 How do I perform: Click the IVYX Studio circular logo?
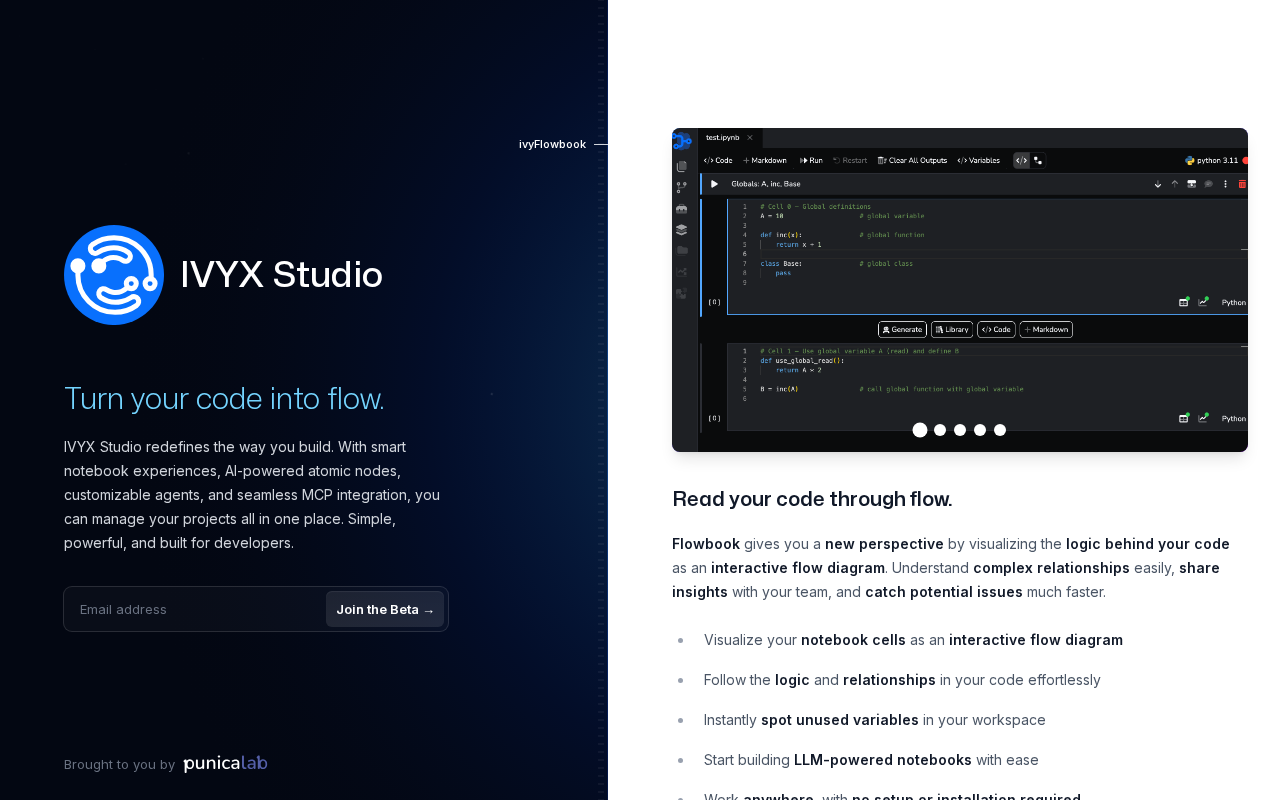pyautogui.click(x=114, y=275)
